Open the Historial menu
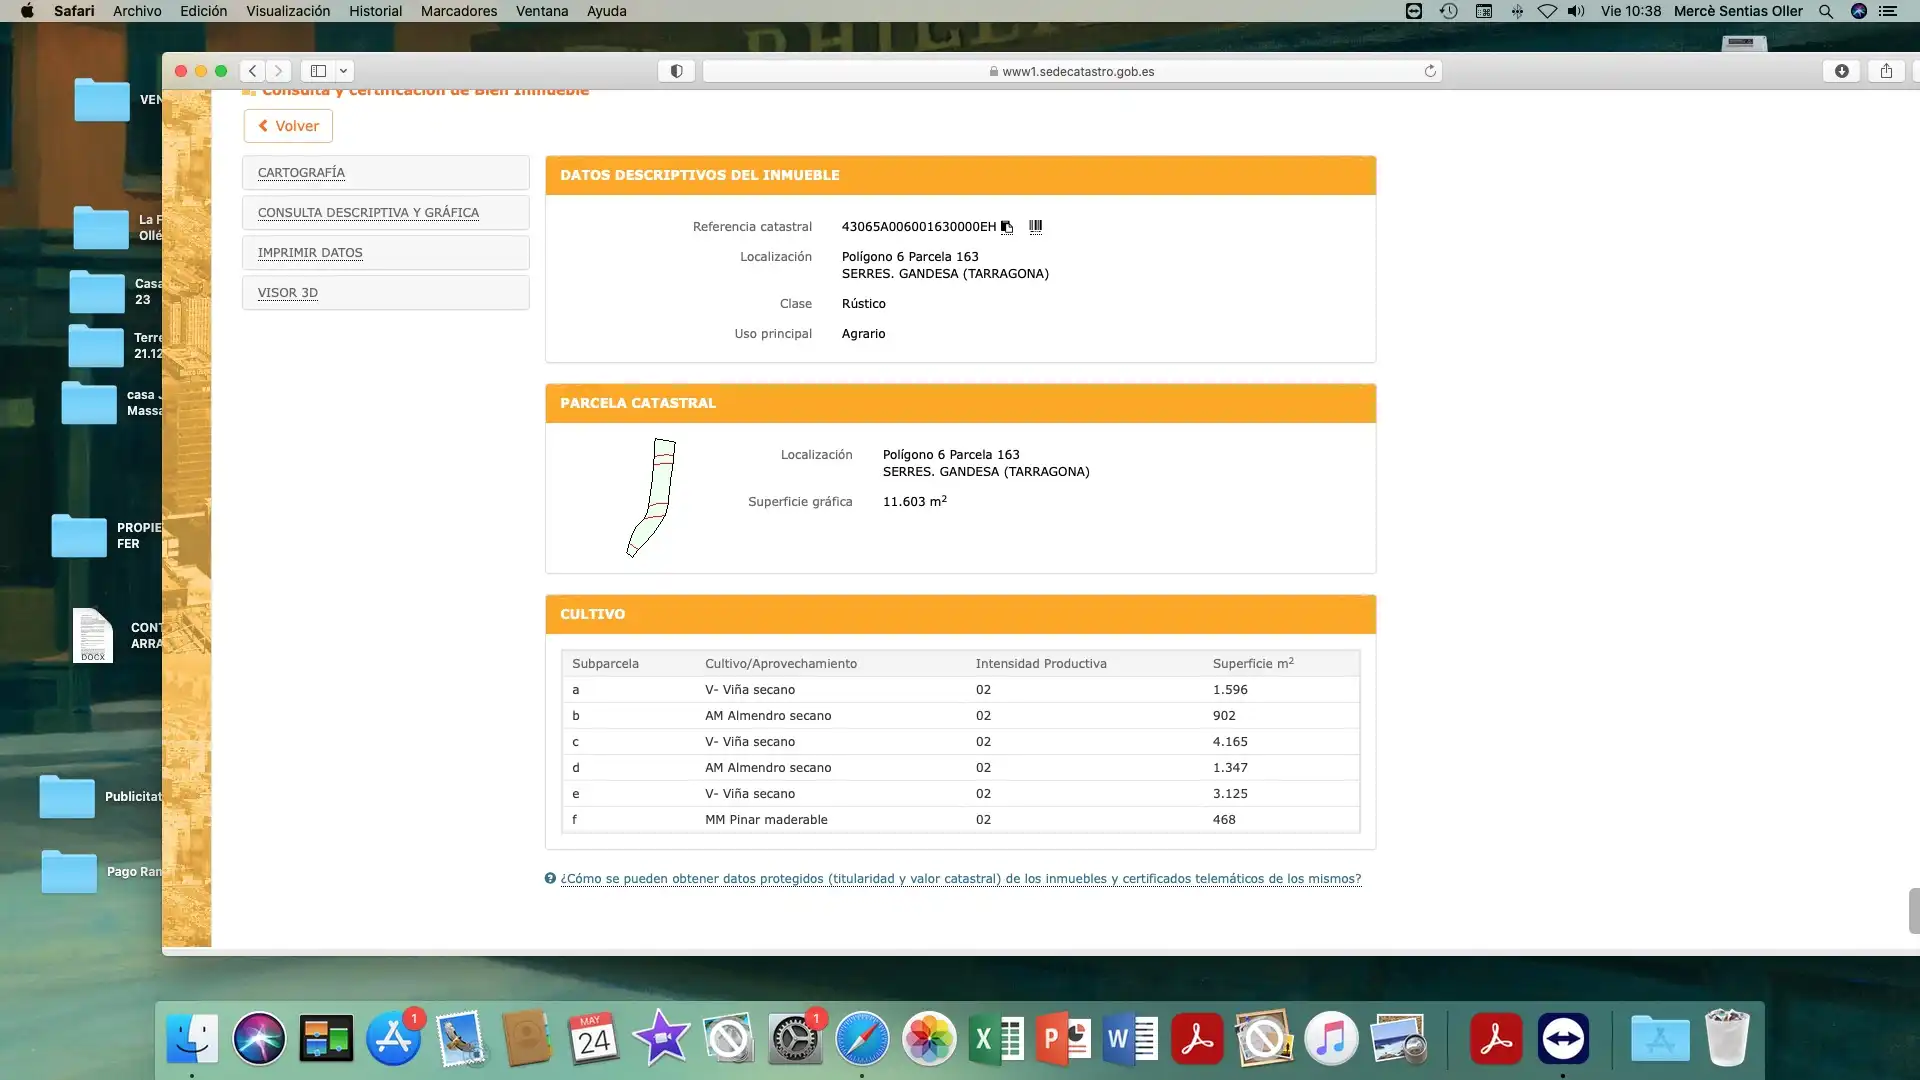Image resolution: width=1920 pixels, height=1080 pixels. pos(375,11)
